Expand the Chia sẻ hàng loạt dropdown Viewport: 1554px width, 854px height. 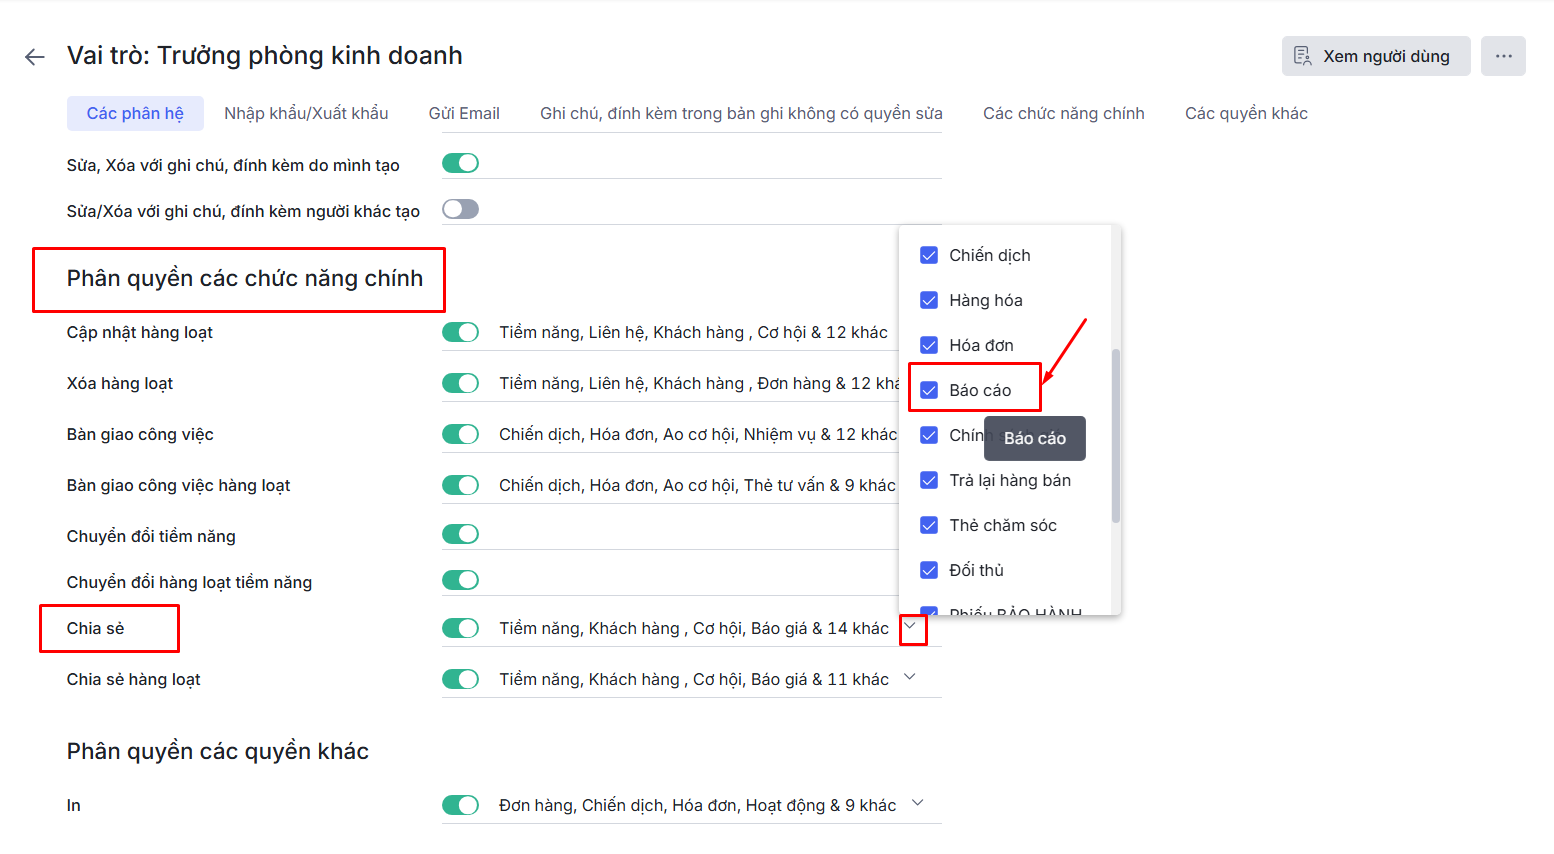[x=910, y=677]
